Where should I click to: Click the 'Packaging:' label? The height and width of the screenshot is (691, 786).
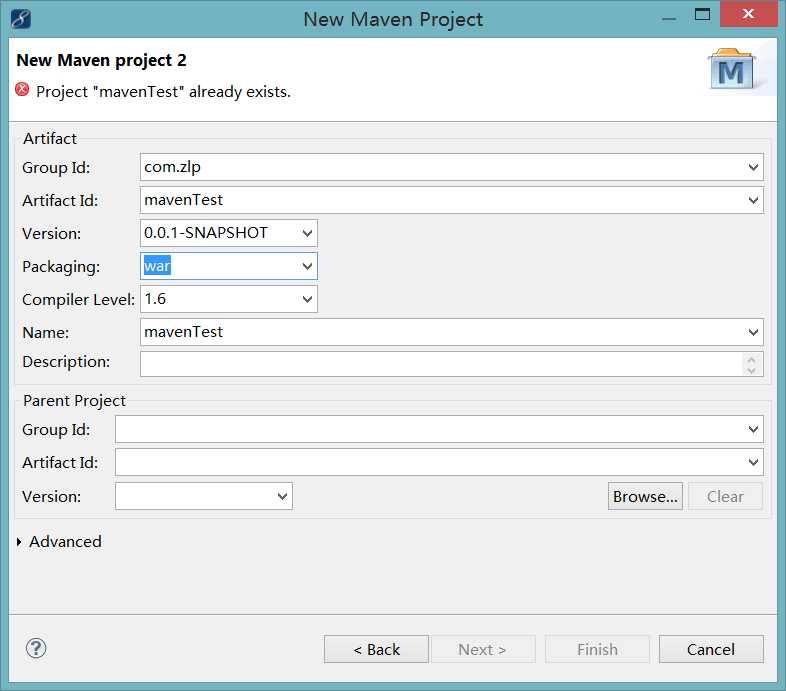pyautogui.click(x=61, y=267)
